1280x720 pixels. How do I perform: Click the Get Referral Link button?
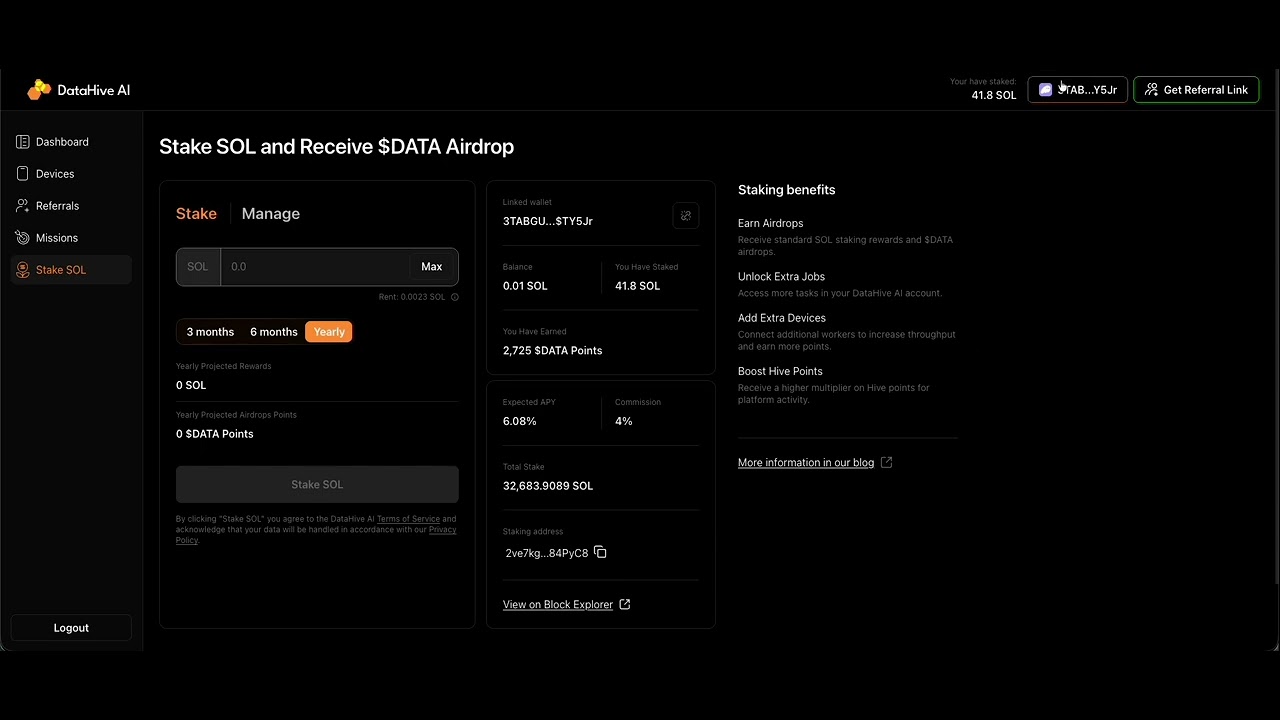tap(1196, 90)
